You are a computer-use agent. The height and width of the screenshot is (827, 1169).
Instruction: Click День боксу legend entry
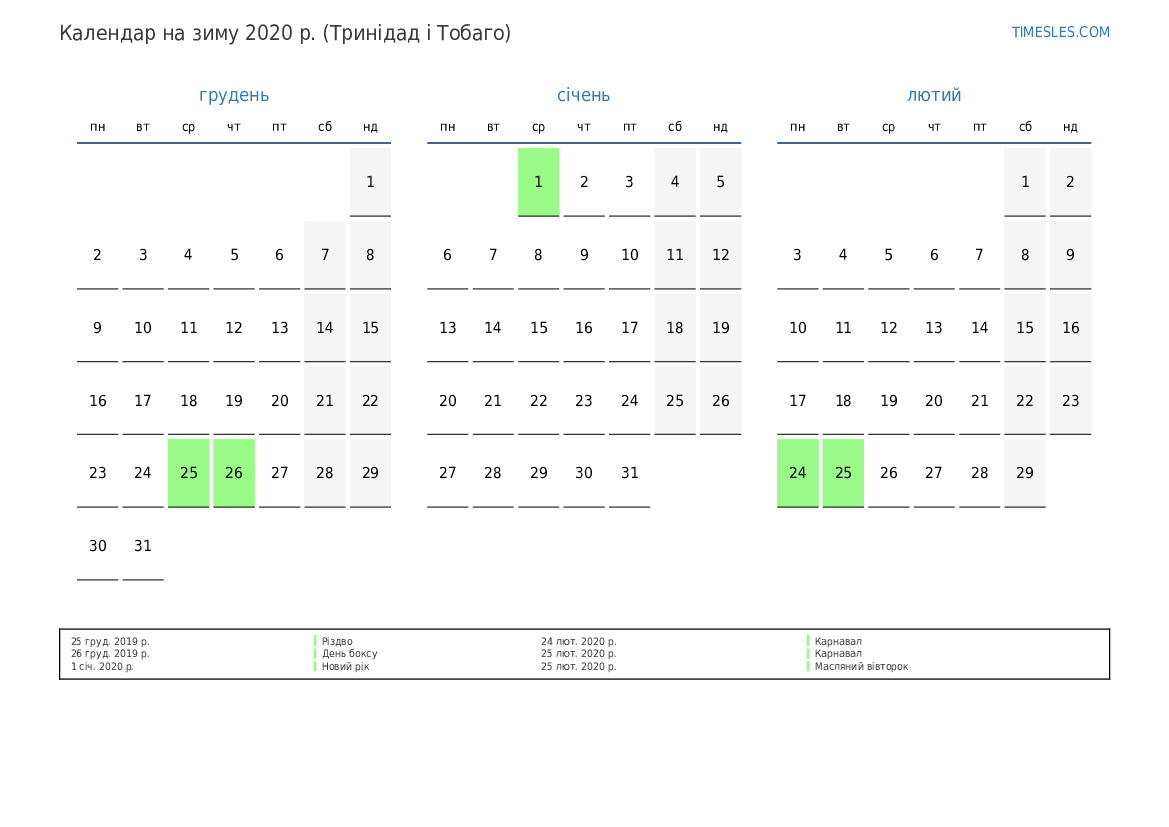tap(349, 654)
